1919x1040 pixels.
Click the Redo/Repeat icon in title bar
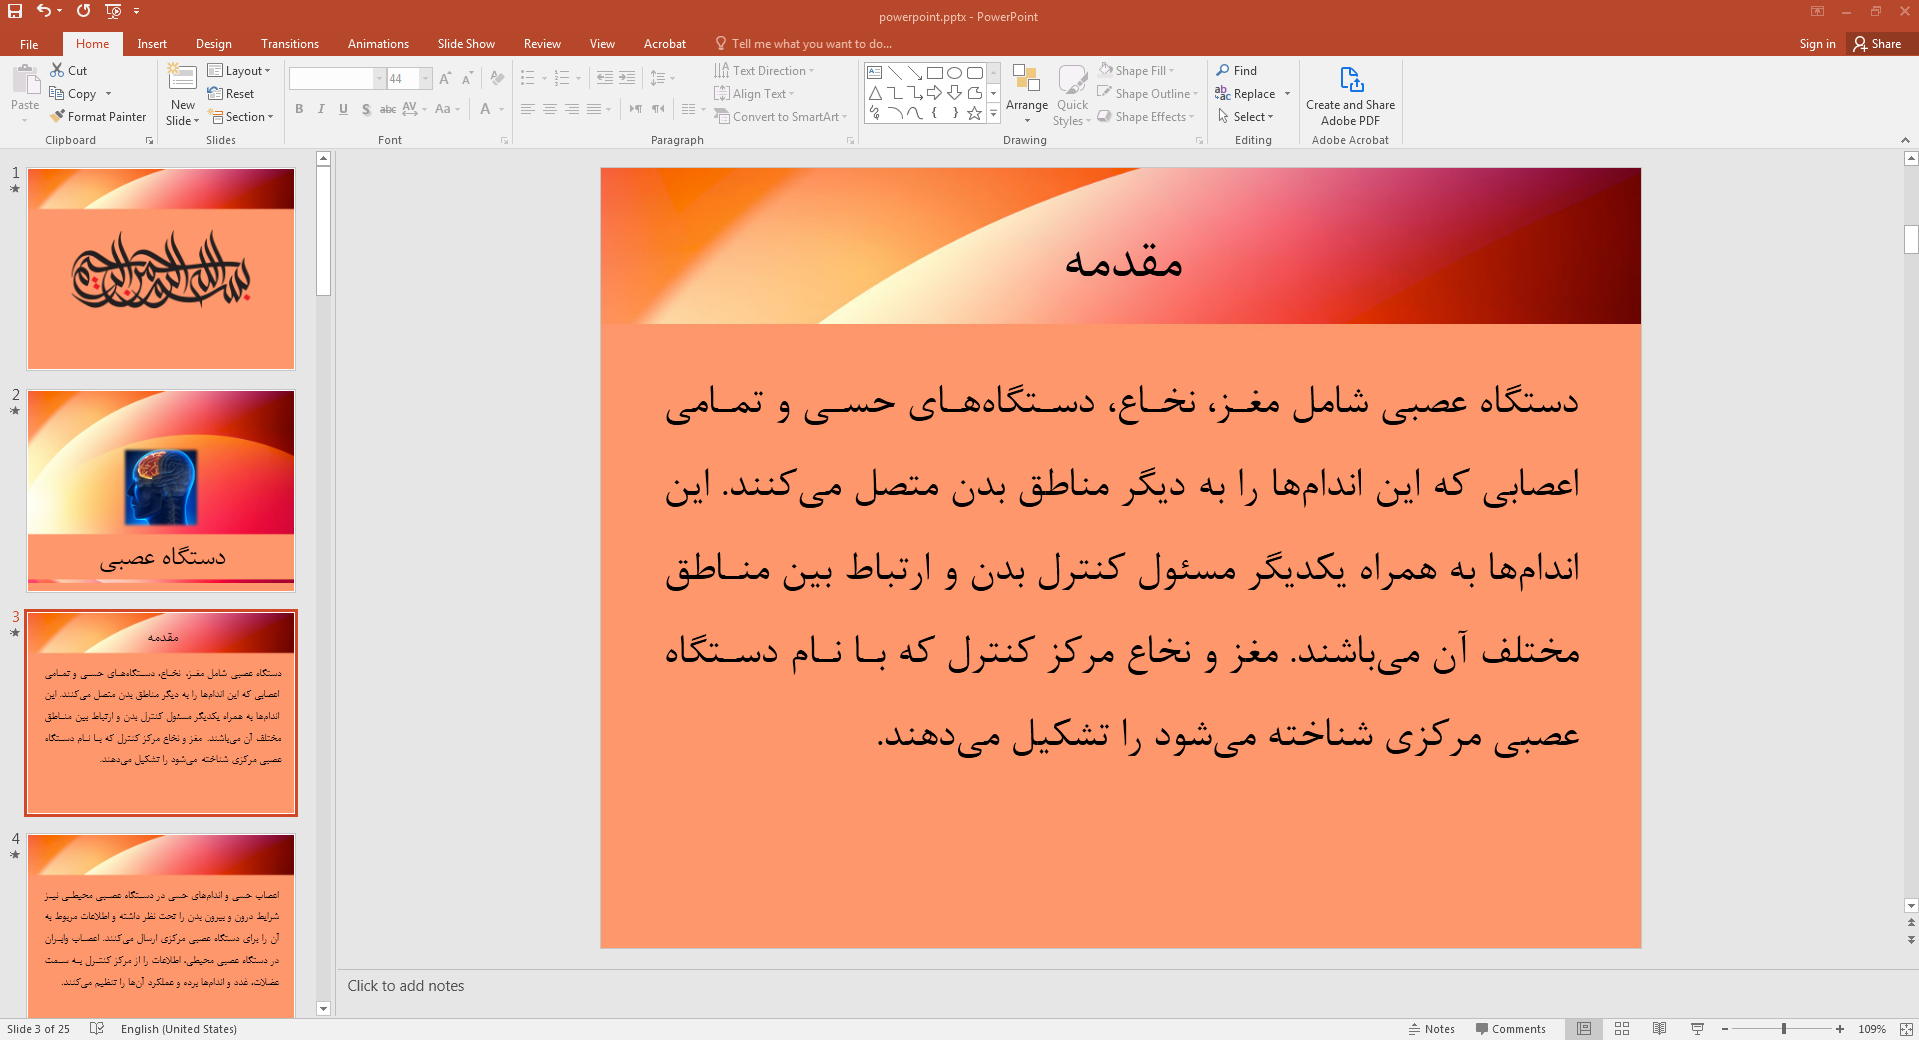click(x=83, y=11)
